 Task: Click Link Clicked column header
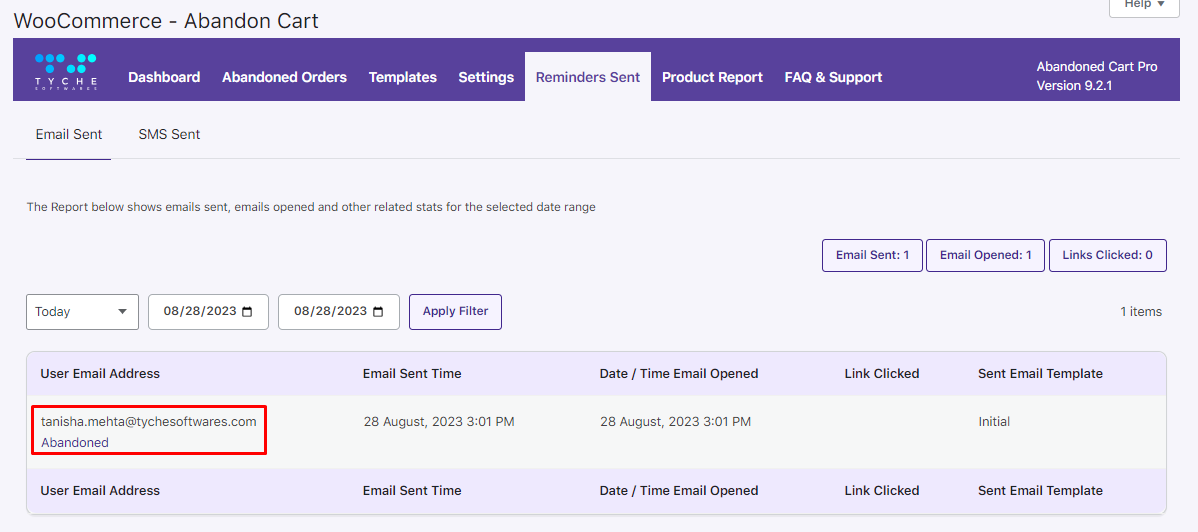coord(882,374)
